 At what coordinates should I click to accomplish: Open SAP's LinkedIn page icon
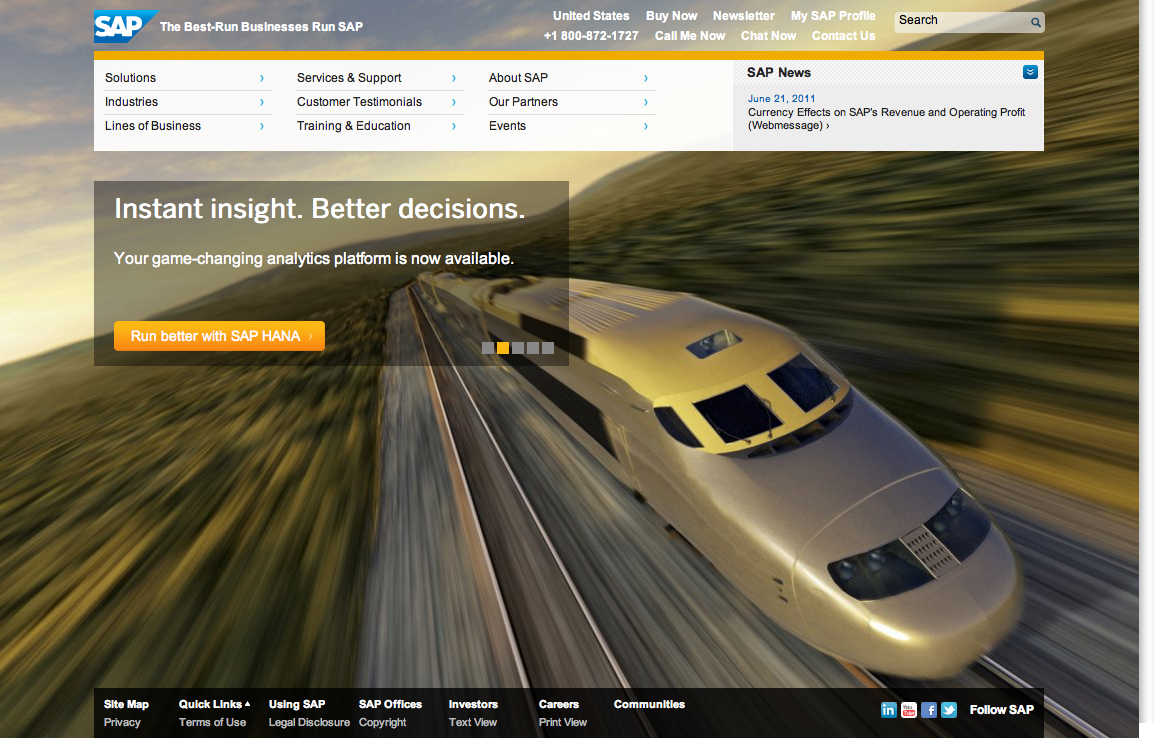point(888,710)
